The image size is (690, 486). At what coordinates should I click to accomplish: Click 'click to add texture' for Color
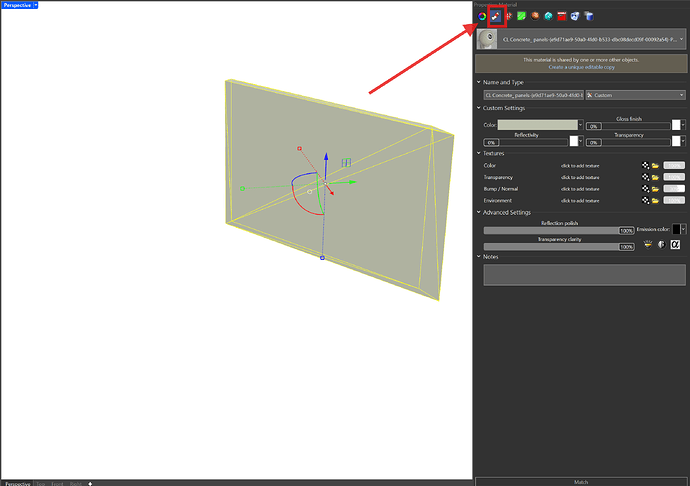coord(580,166)
